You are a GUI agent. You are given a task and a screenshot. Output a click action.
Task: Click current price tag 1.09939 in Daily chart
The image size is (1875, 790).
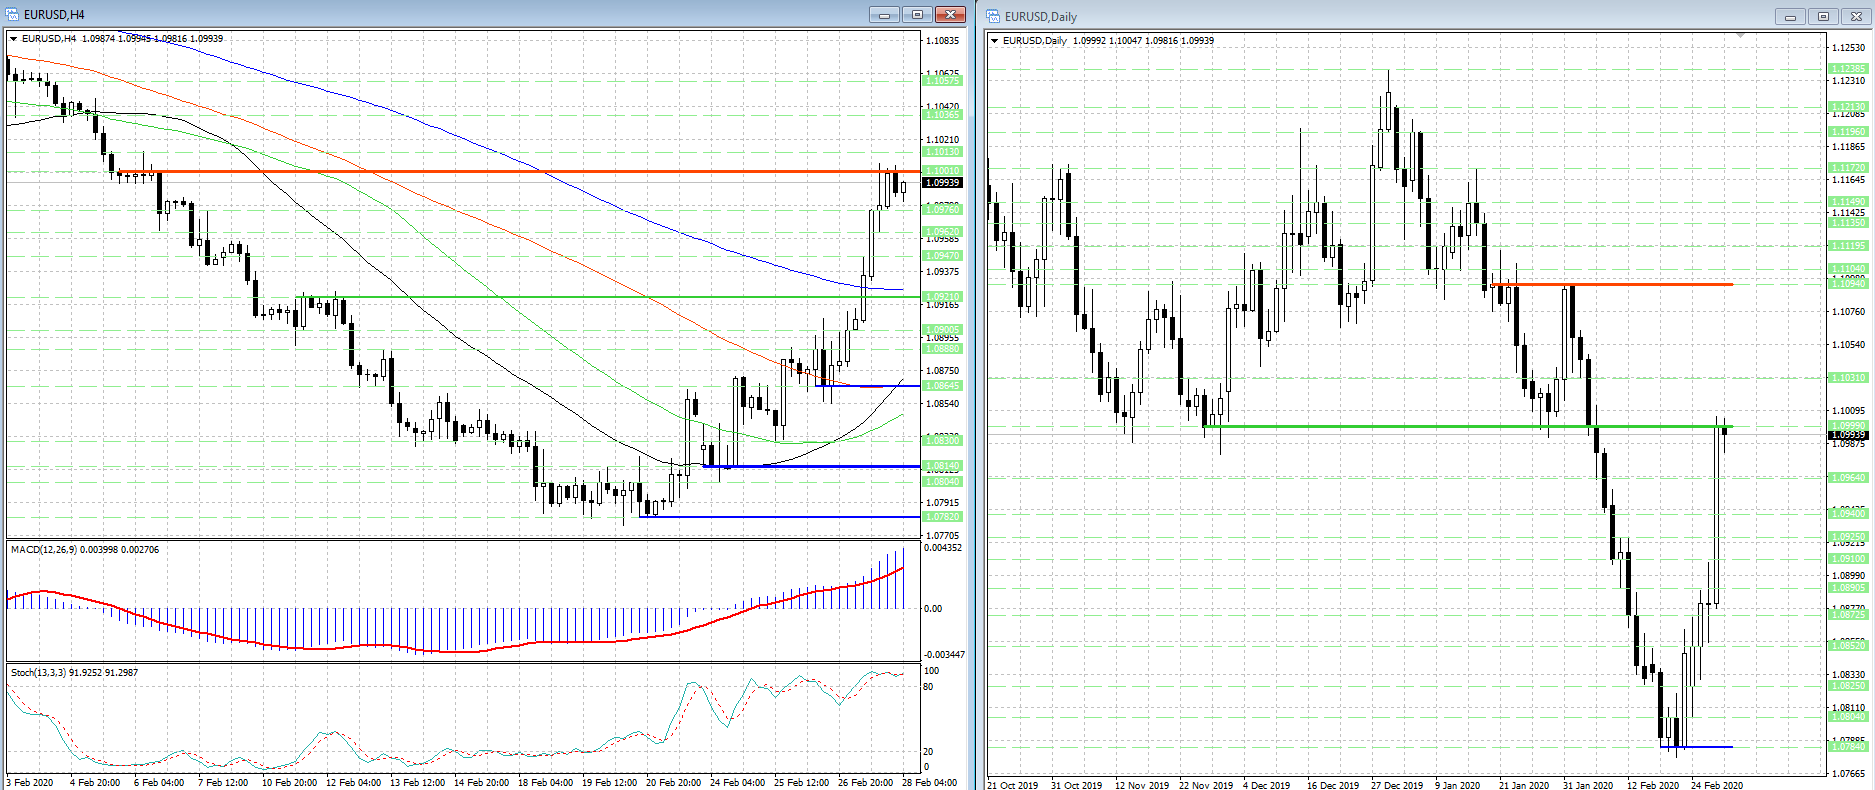click(x=1848, y=435)
